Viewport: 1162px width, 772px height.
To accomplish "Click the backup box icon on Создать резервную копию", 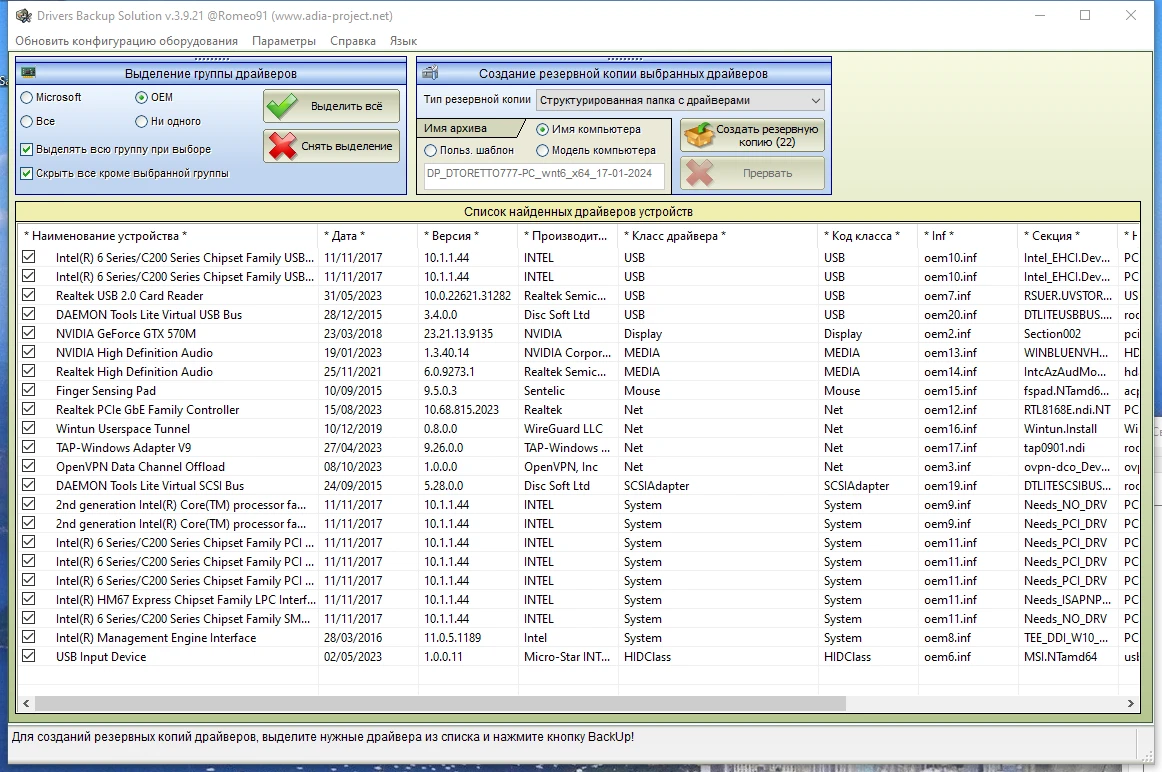I will pyautogui.click(x=699, y=135).
